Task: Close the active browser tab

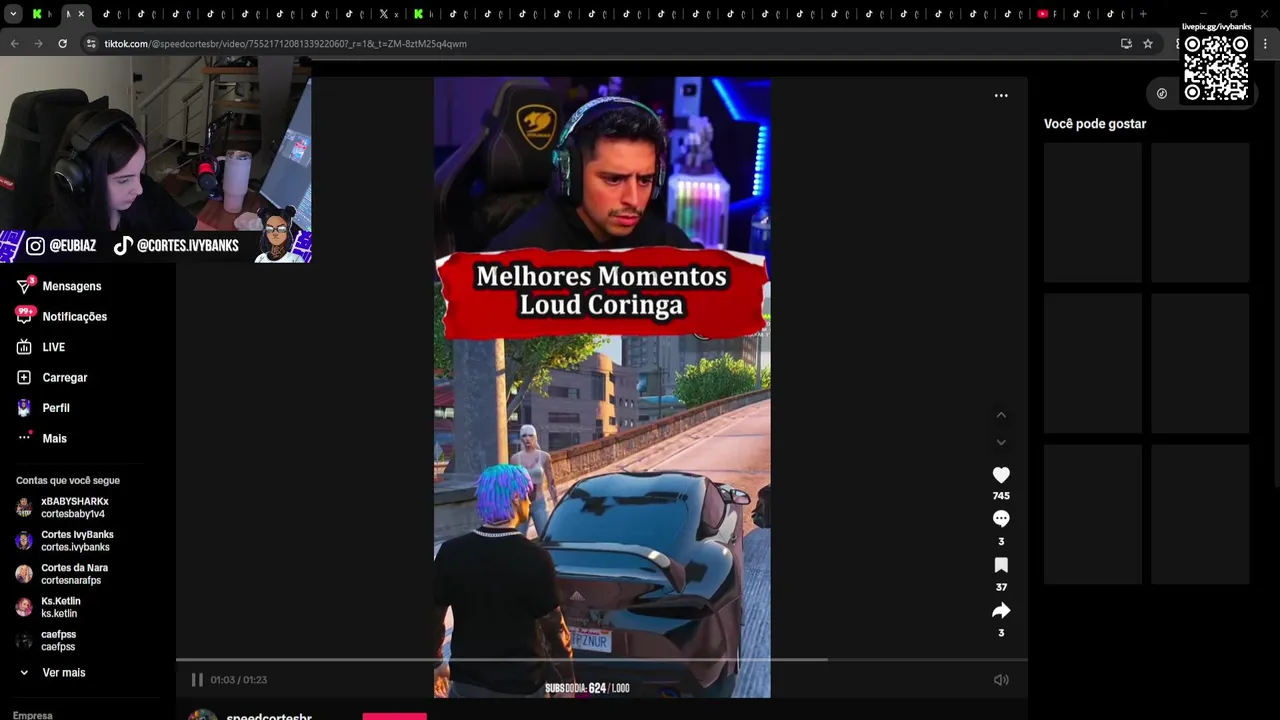Action: point(81,14)
